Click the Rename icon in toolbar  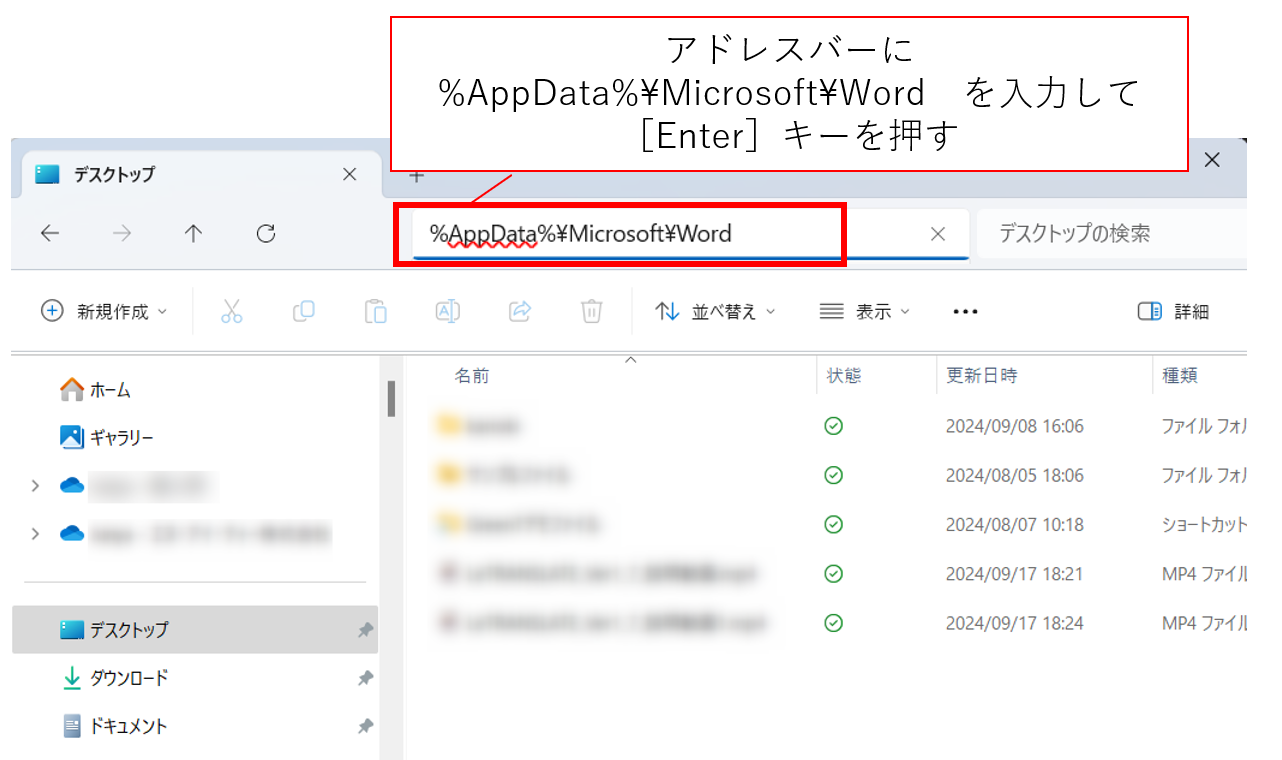(447, 312)
